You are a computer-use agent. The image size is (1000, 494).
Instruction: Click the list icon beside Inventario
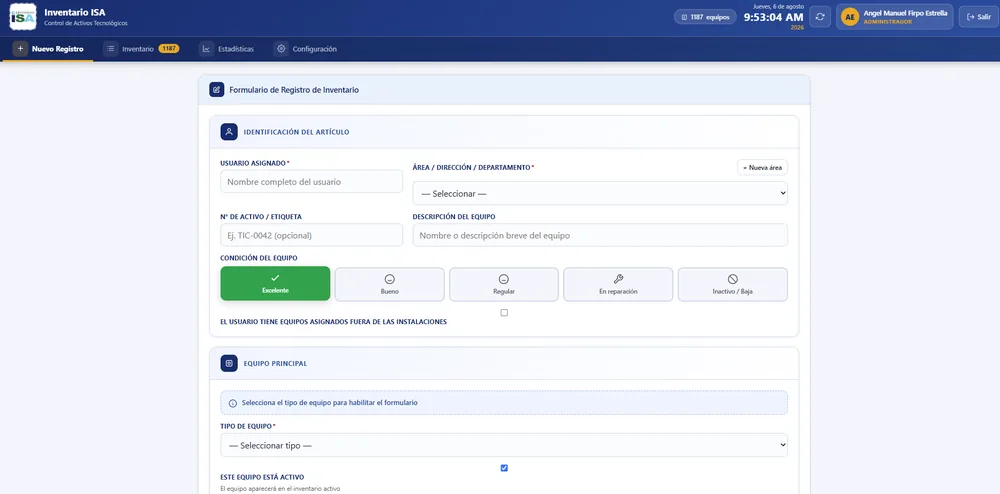point(110,48)
